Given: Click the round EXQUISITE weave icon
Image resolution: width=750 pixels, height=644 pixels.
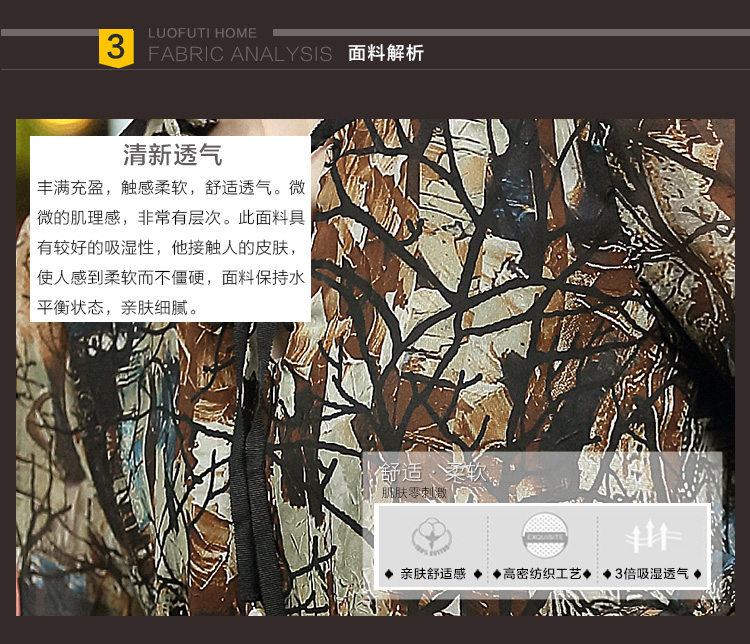Looking at the screenshot, I should (x=544, y=536).
